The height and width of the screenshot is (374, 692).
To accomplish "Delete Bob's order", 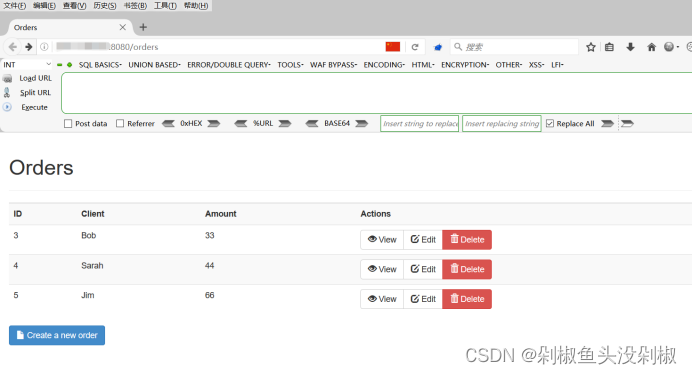I will pos(467,240).
